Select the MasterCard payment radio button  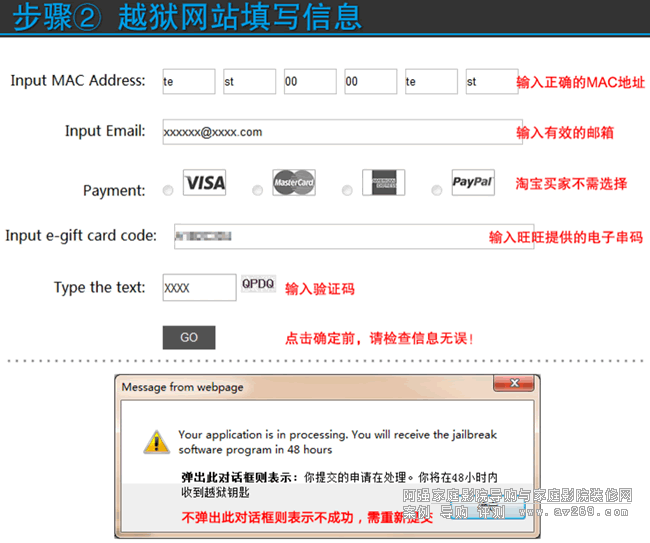[257, 190]
